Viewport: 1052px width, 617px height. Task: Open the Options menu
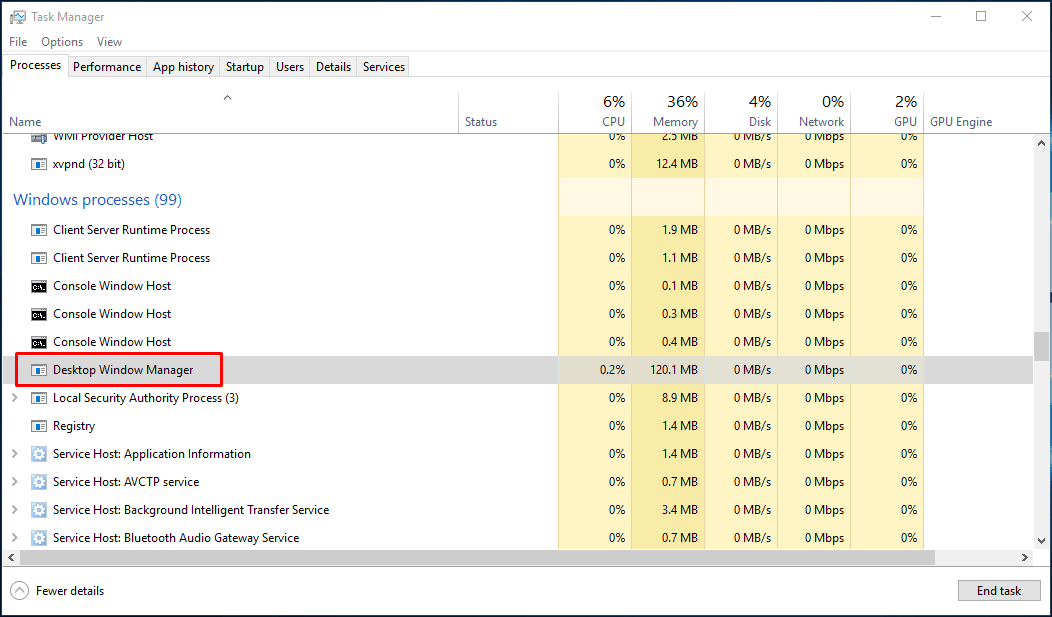point(62,42)
